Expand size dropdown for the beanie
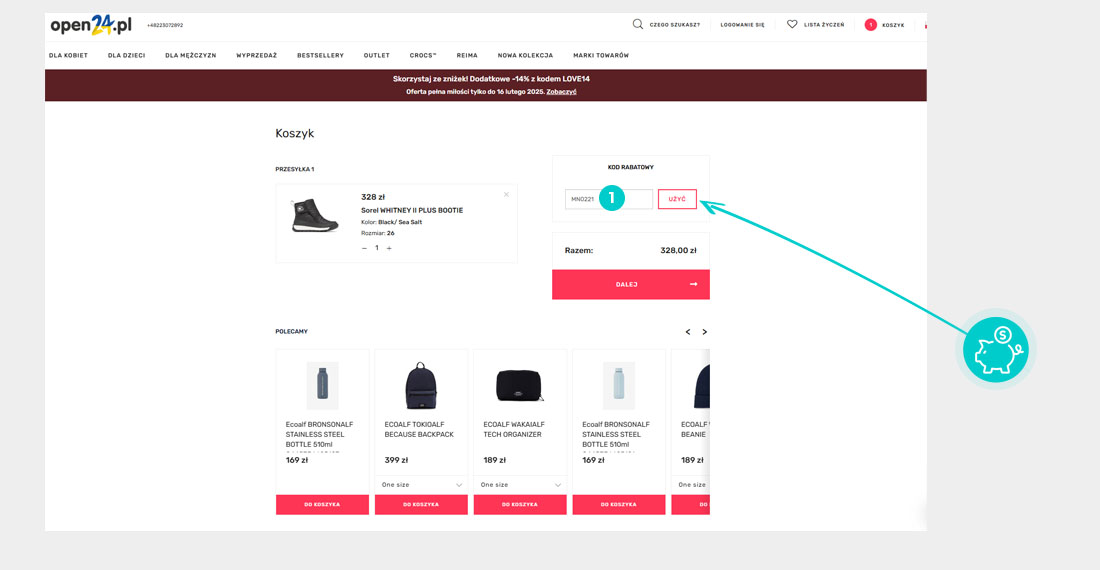This screenshot has width=1100, height=570. [x=691, y=484]
